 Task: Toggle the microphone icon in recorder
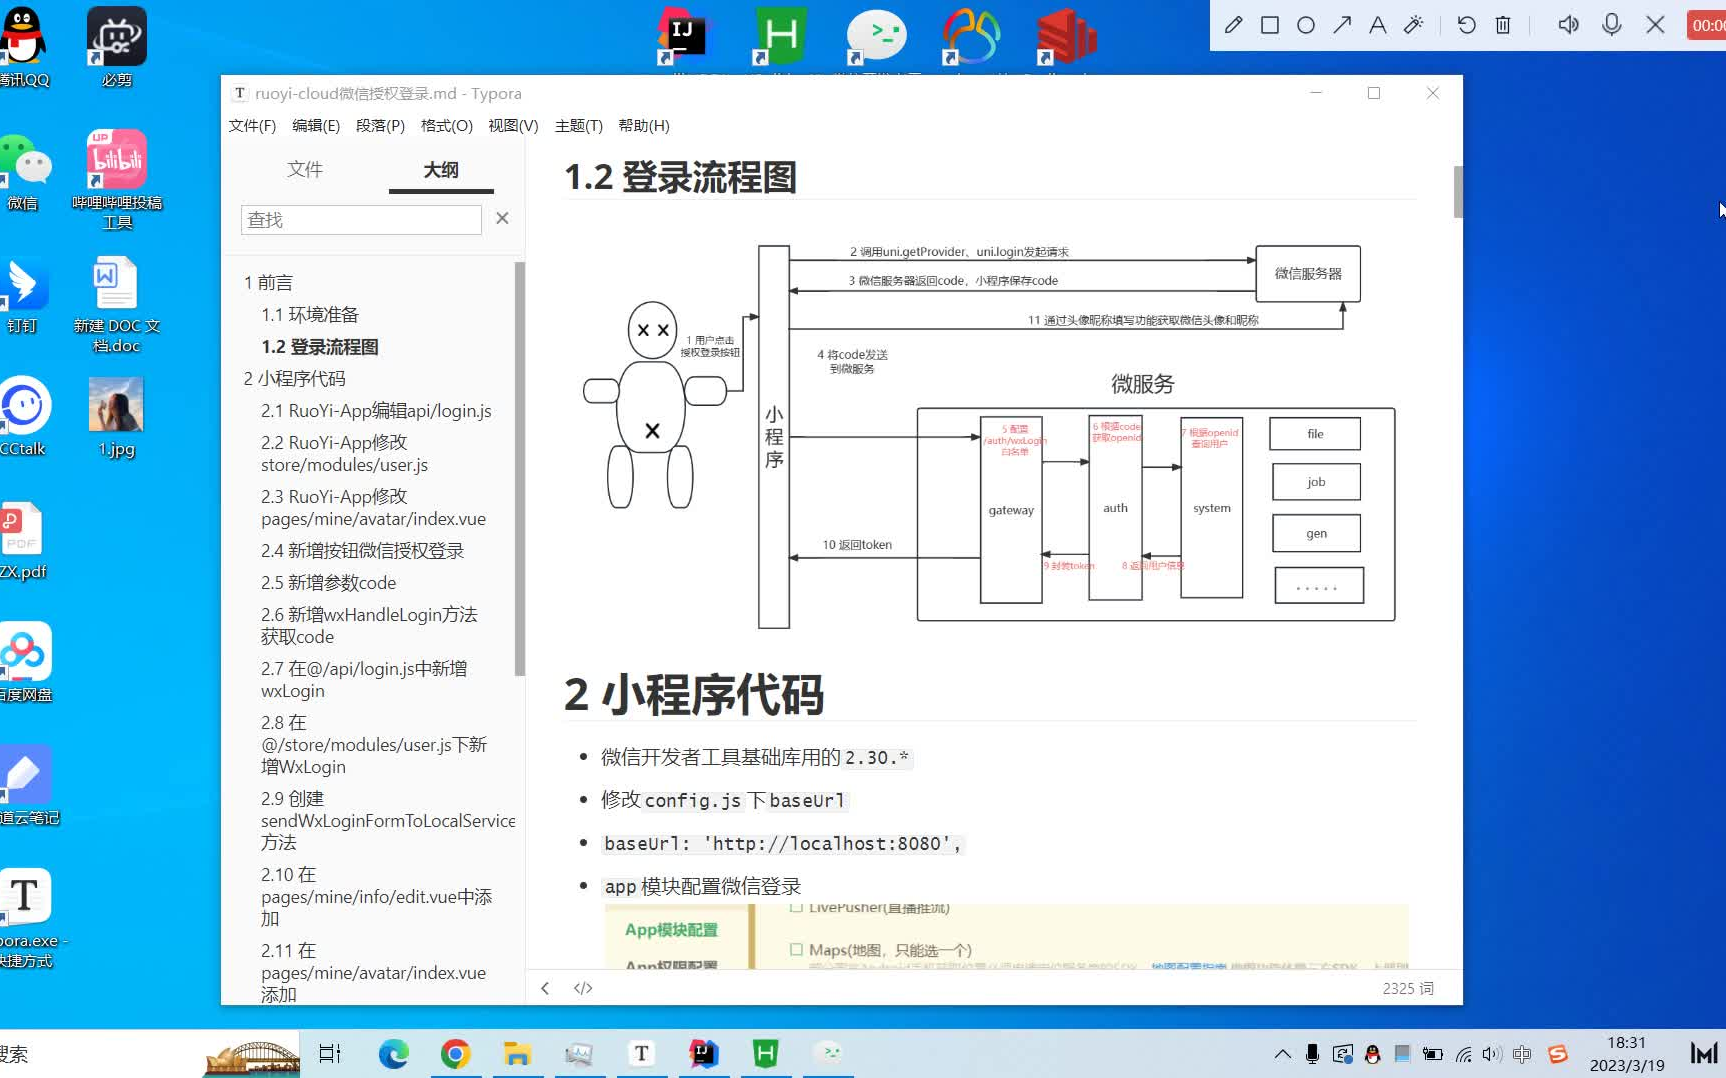1612,25
